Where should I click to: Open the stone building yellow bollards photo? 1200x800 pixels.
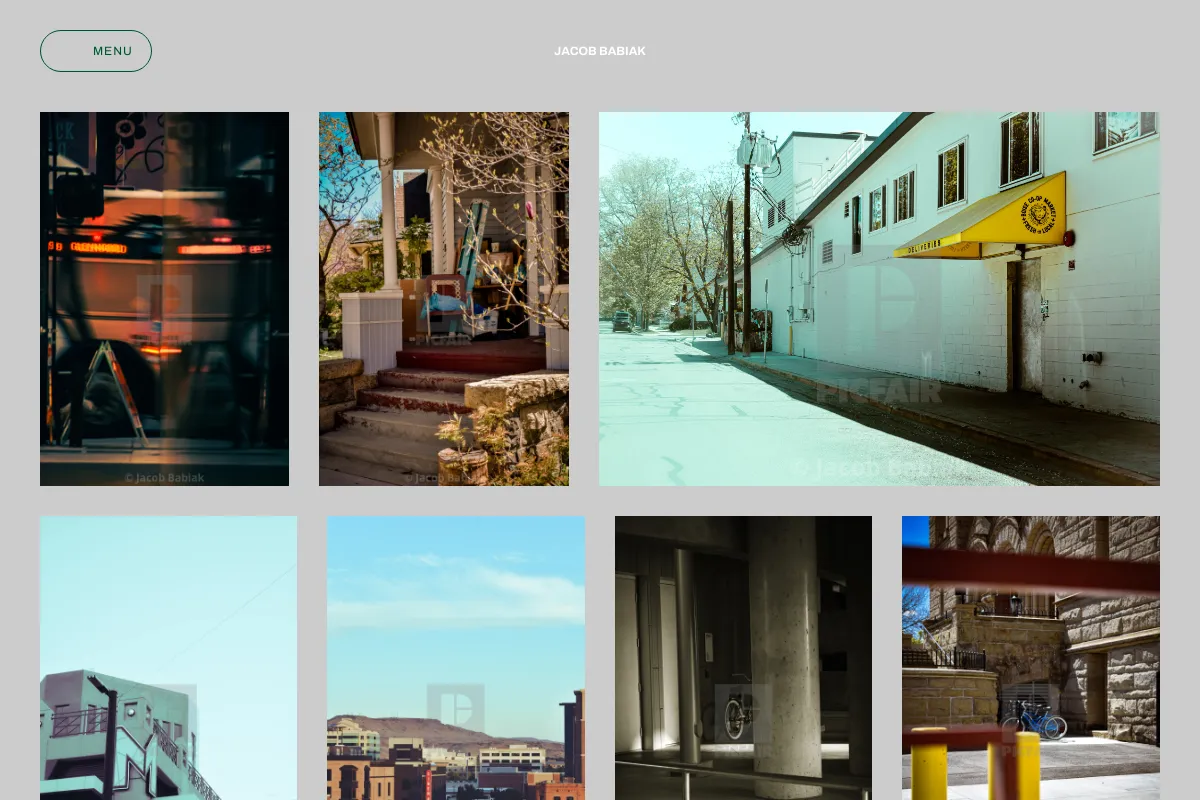[x=1031, y=658]
